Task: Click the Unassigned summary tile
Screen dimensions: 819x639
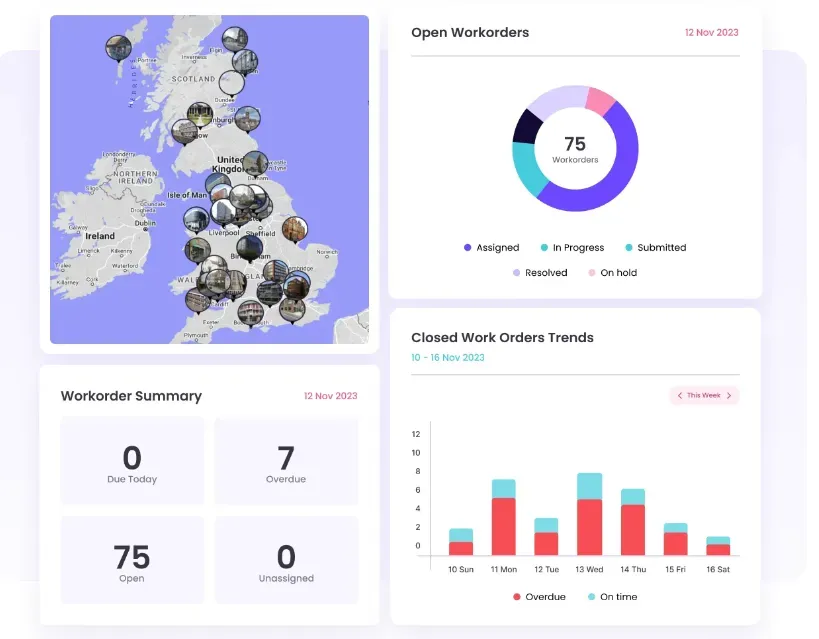Action: [286, 560]
